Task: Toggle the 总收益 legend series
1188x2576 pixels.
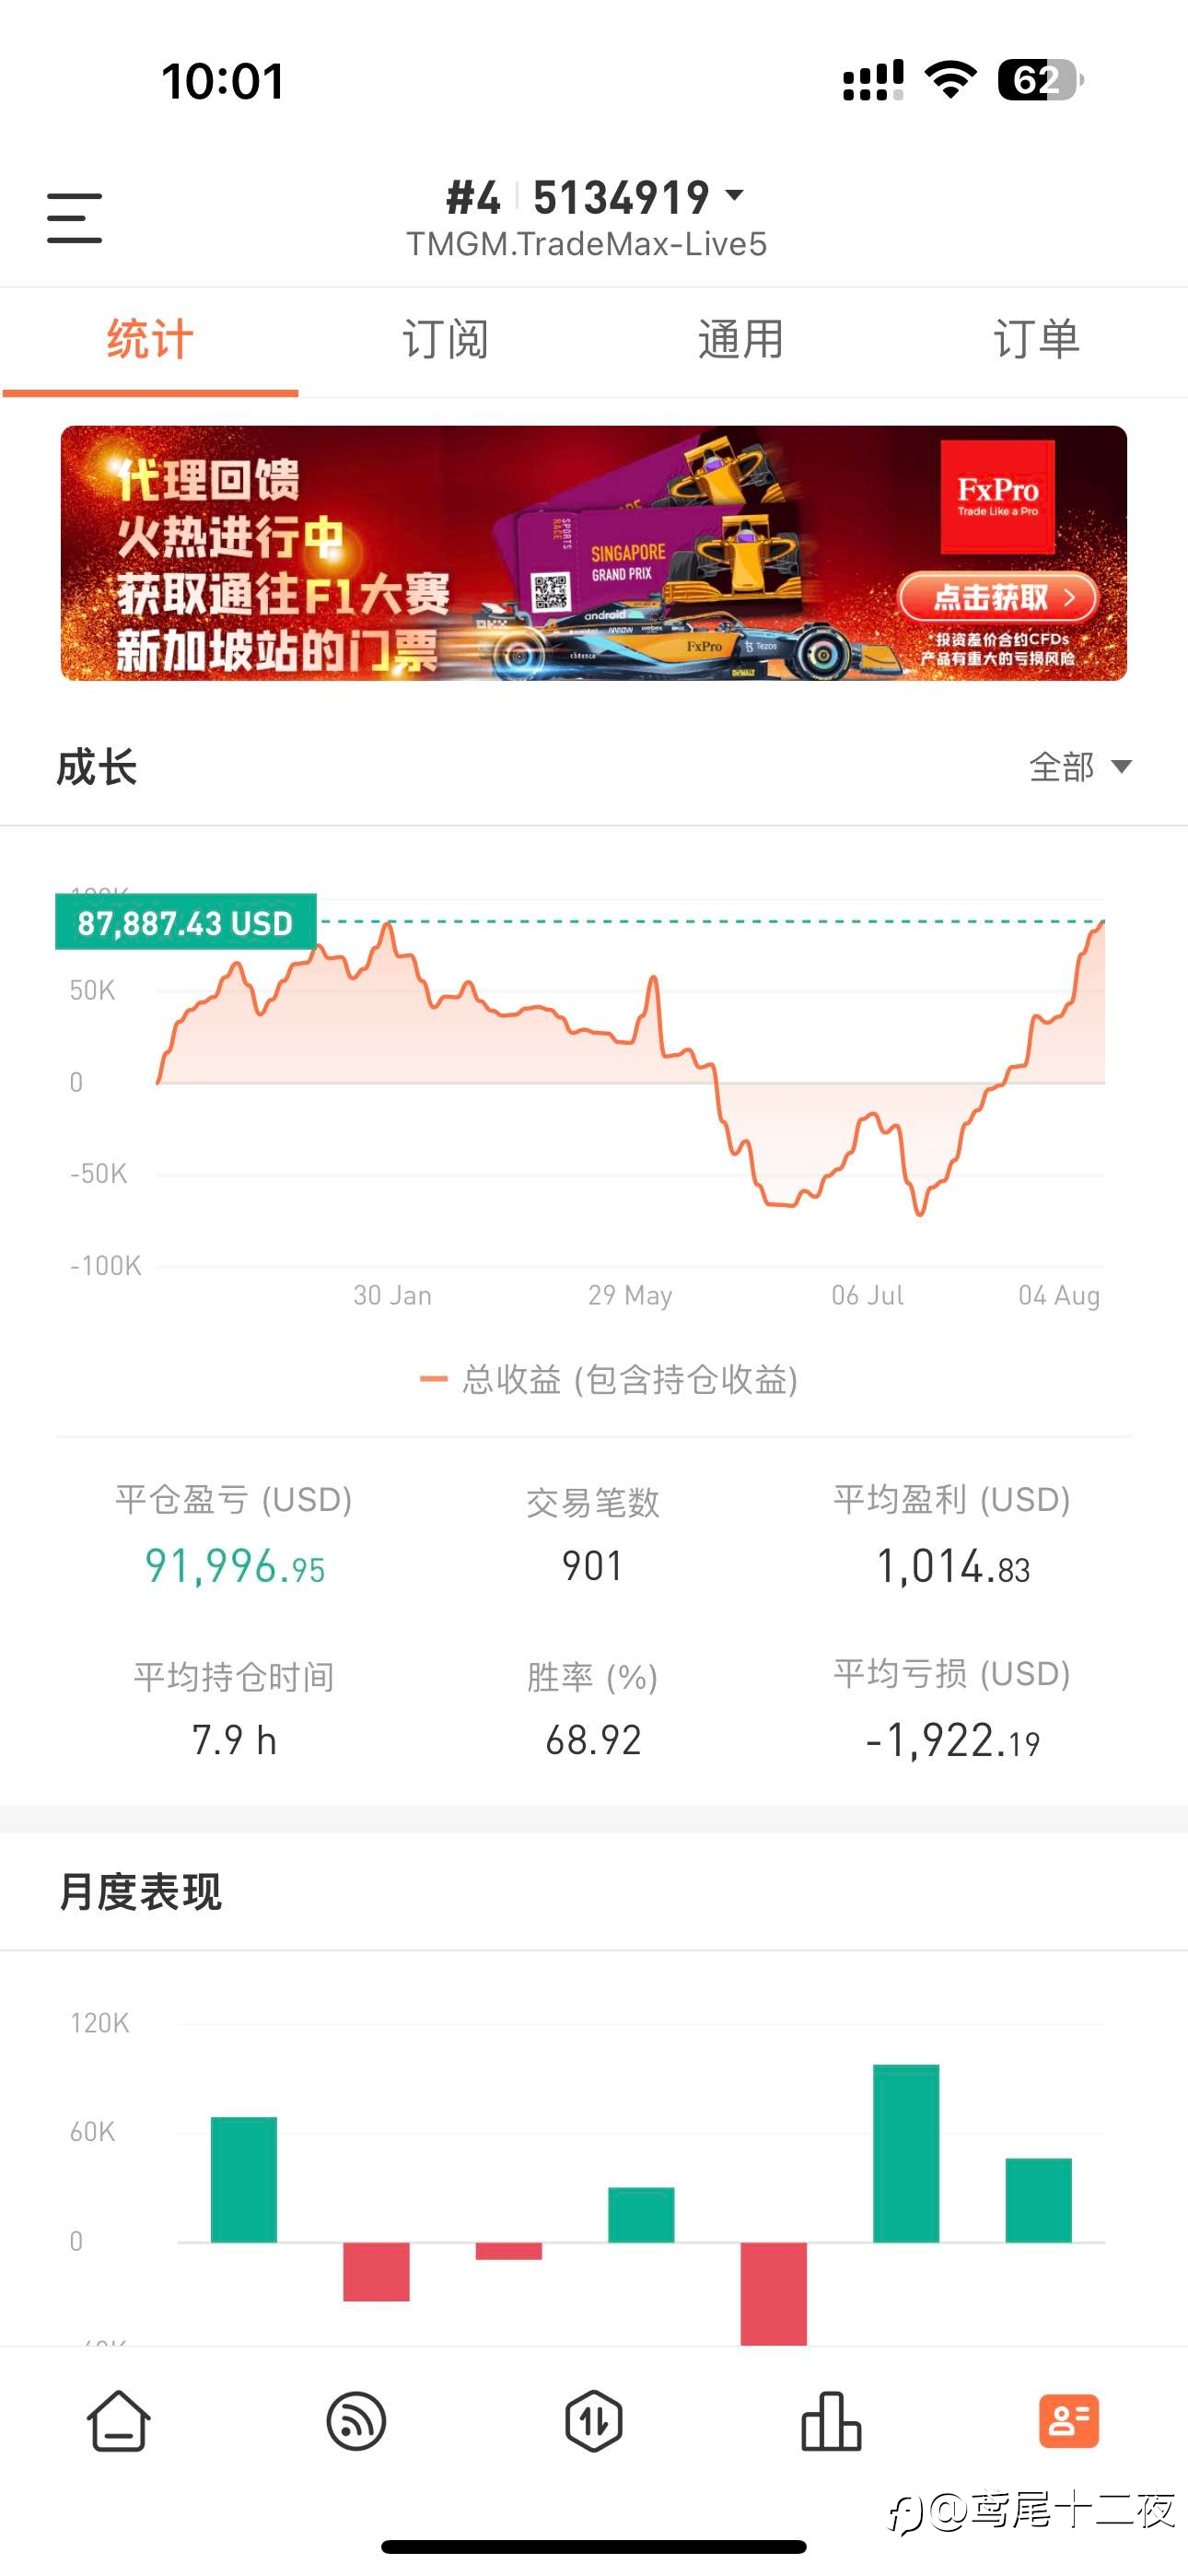Action: point(608,1380)
